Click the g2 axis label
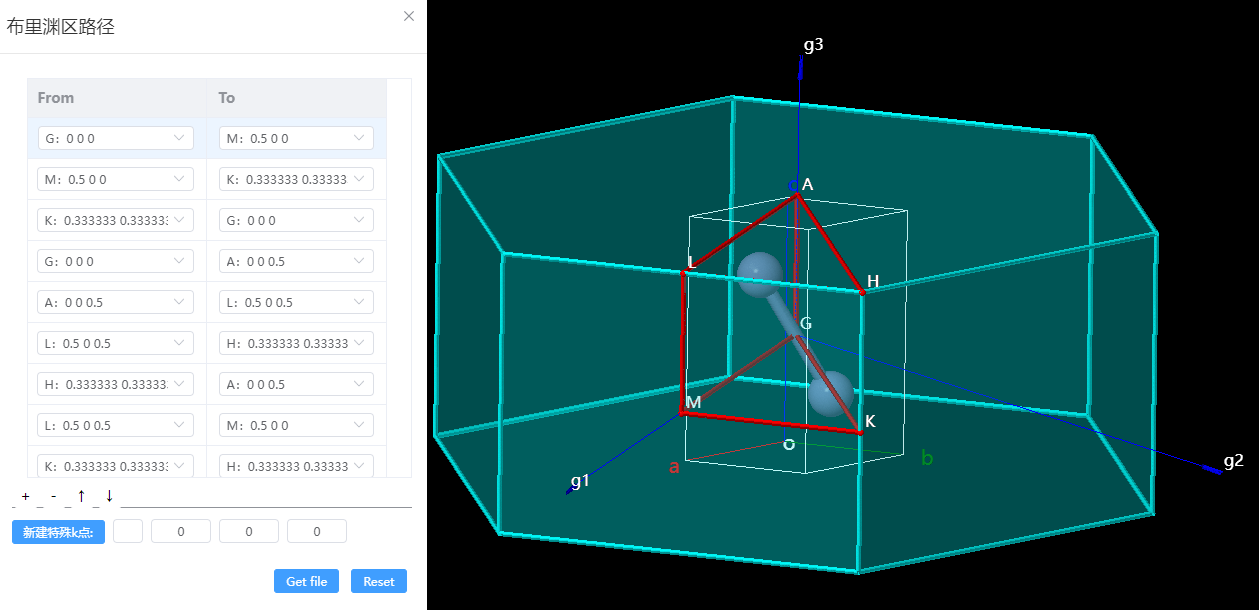The width and height of the screenshot is (1259, 610). 1234,461
